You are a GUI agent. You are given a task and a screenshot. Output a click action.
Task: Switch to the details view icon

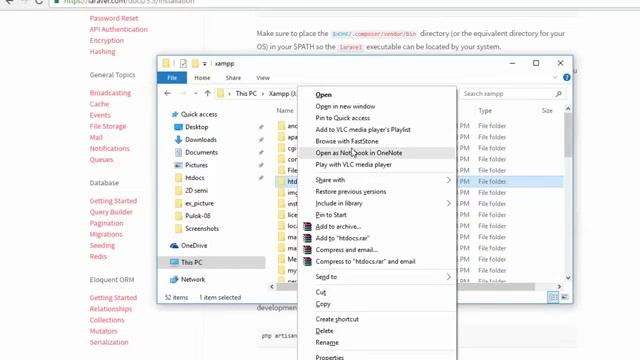point(553,297)
